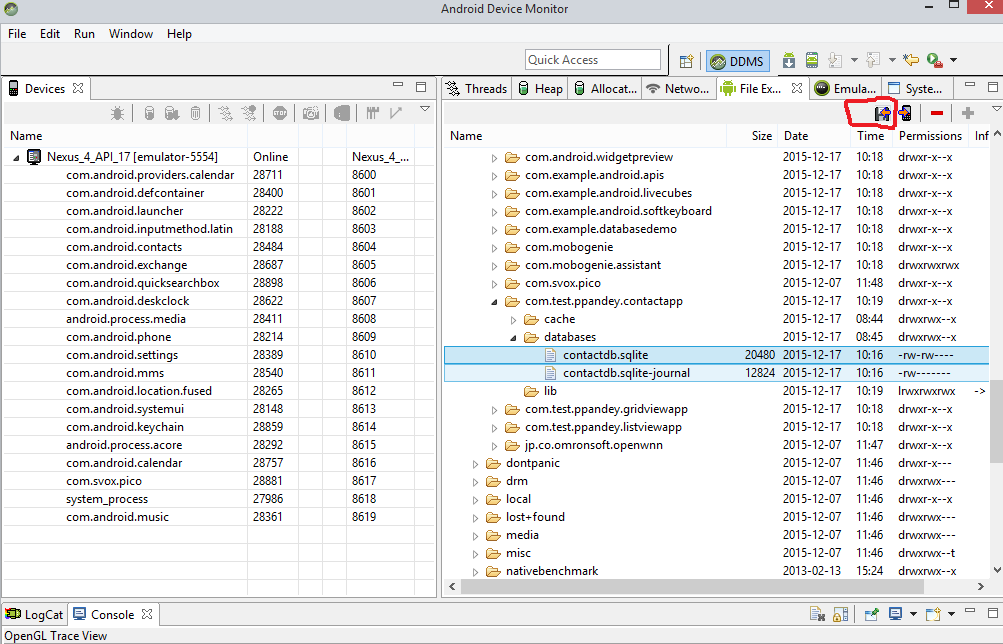
Task: Click the Quick Access search field
Action: pos(593,60)
